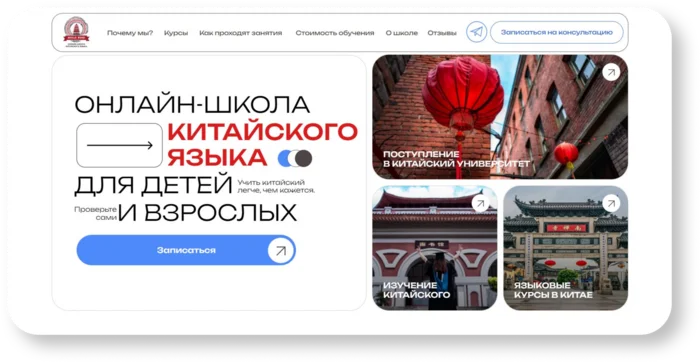Open the Изучение китайского card

tap(435, 248)
